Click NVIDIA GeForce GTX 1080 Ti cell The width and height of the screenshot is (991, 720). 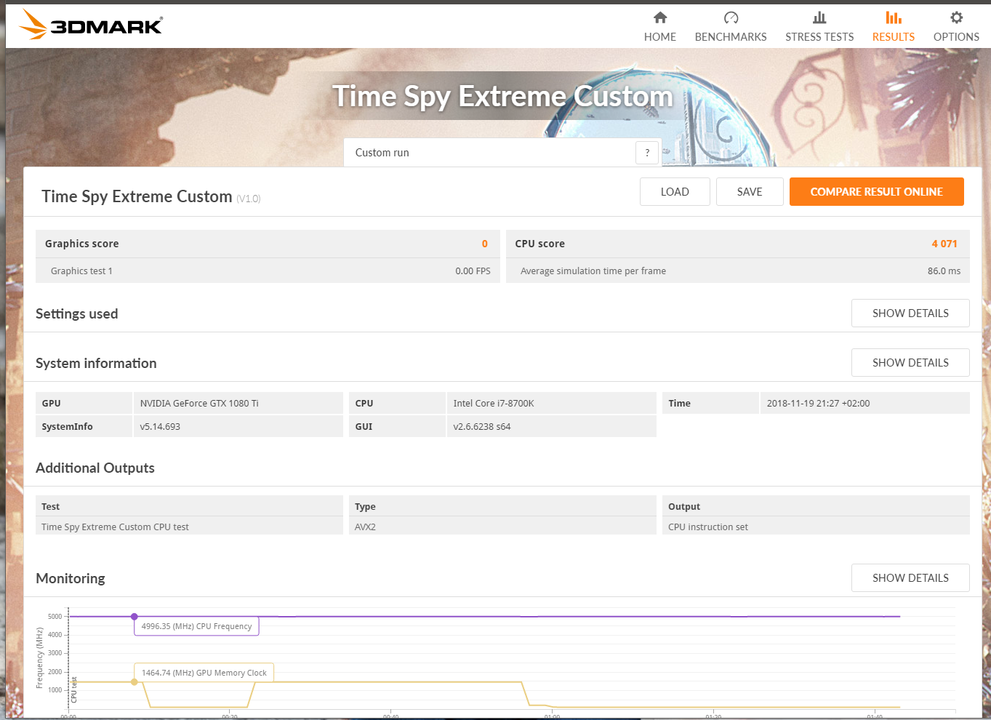[238, 403]
